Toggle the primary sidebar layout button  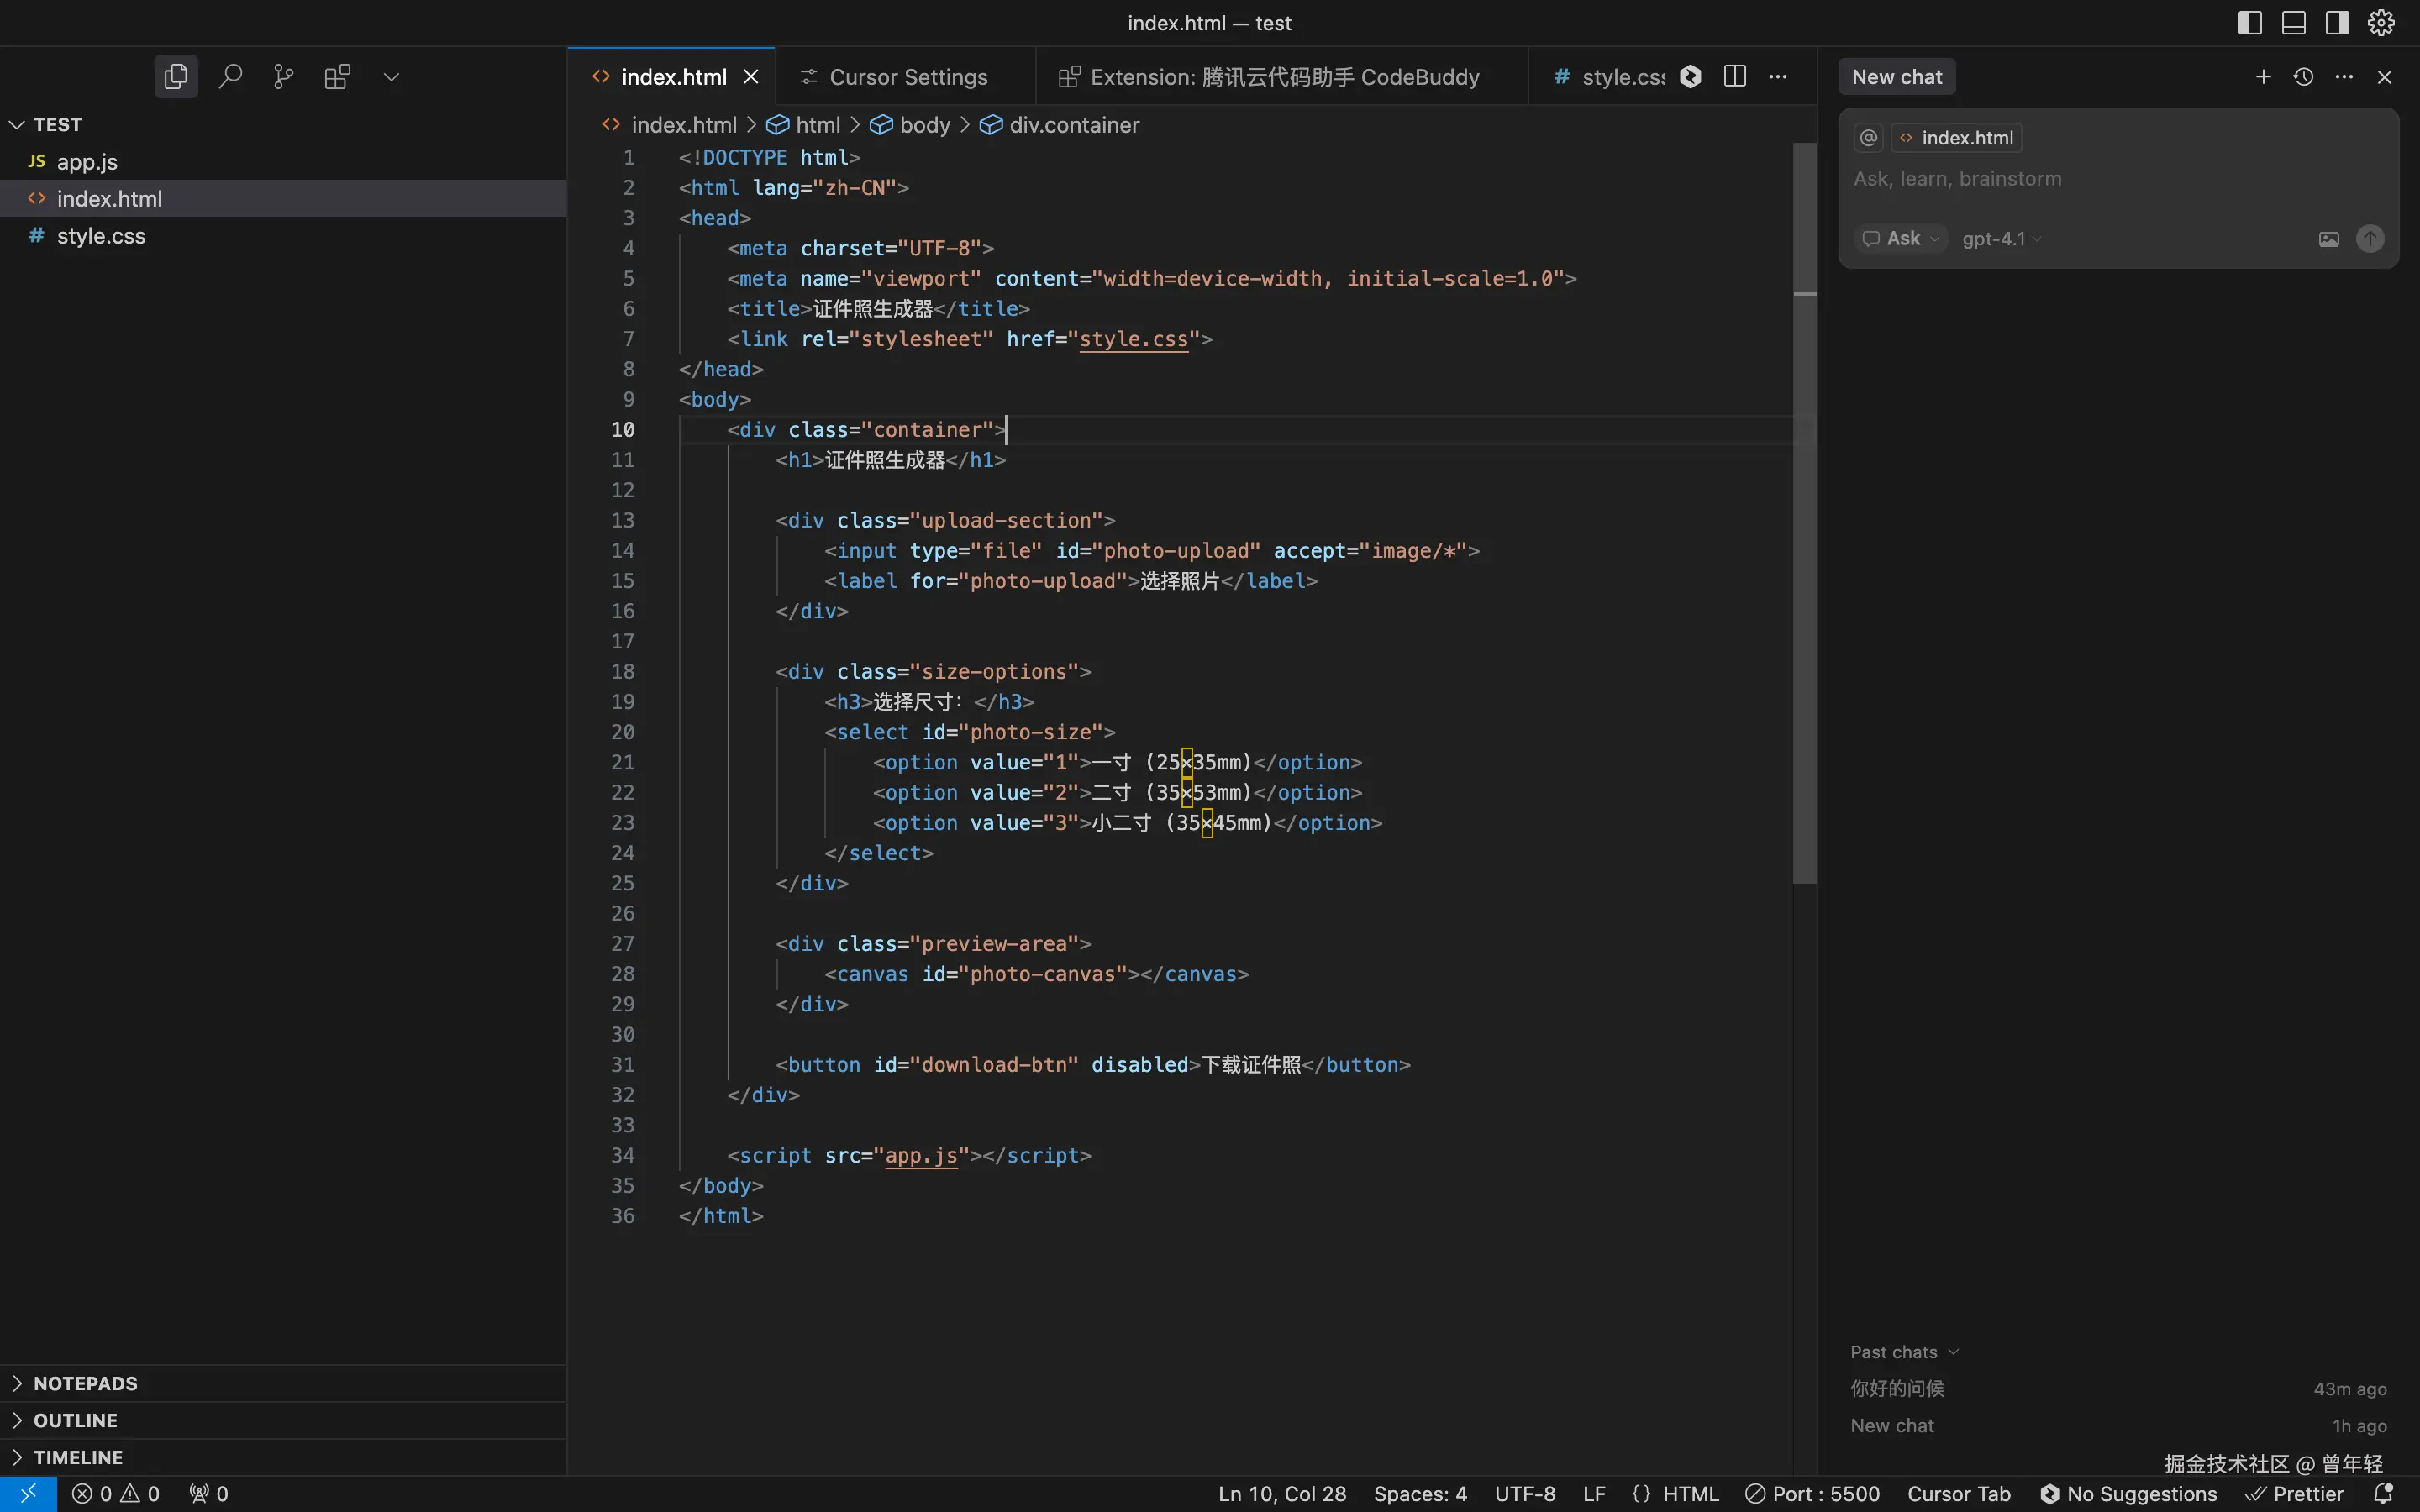click(2250, 22)
